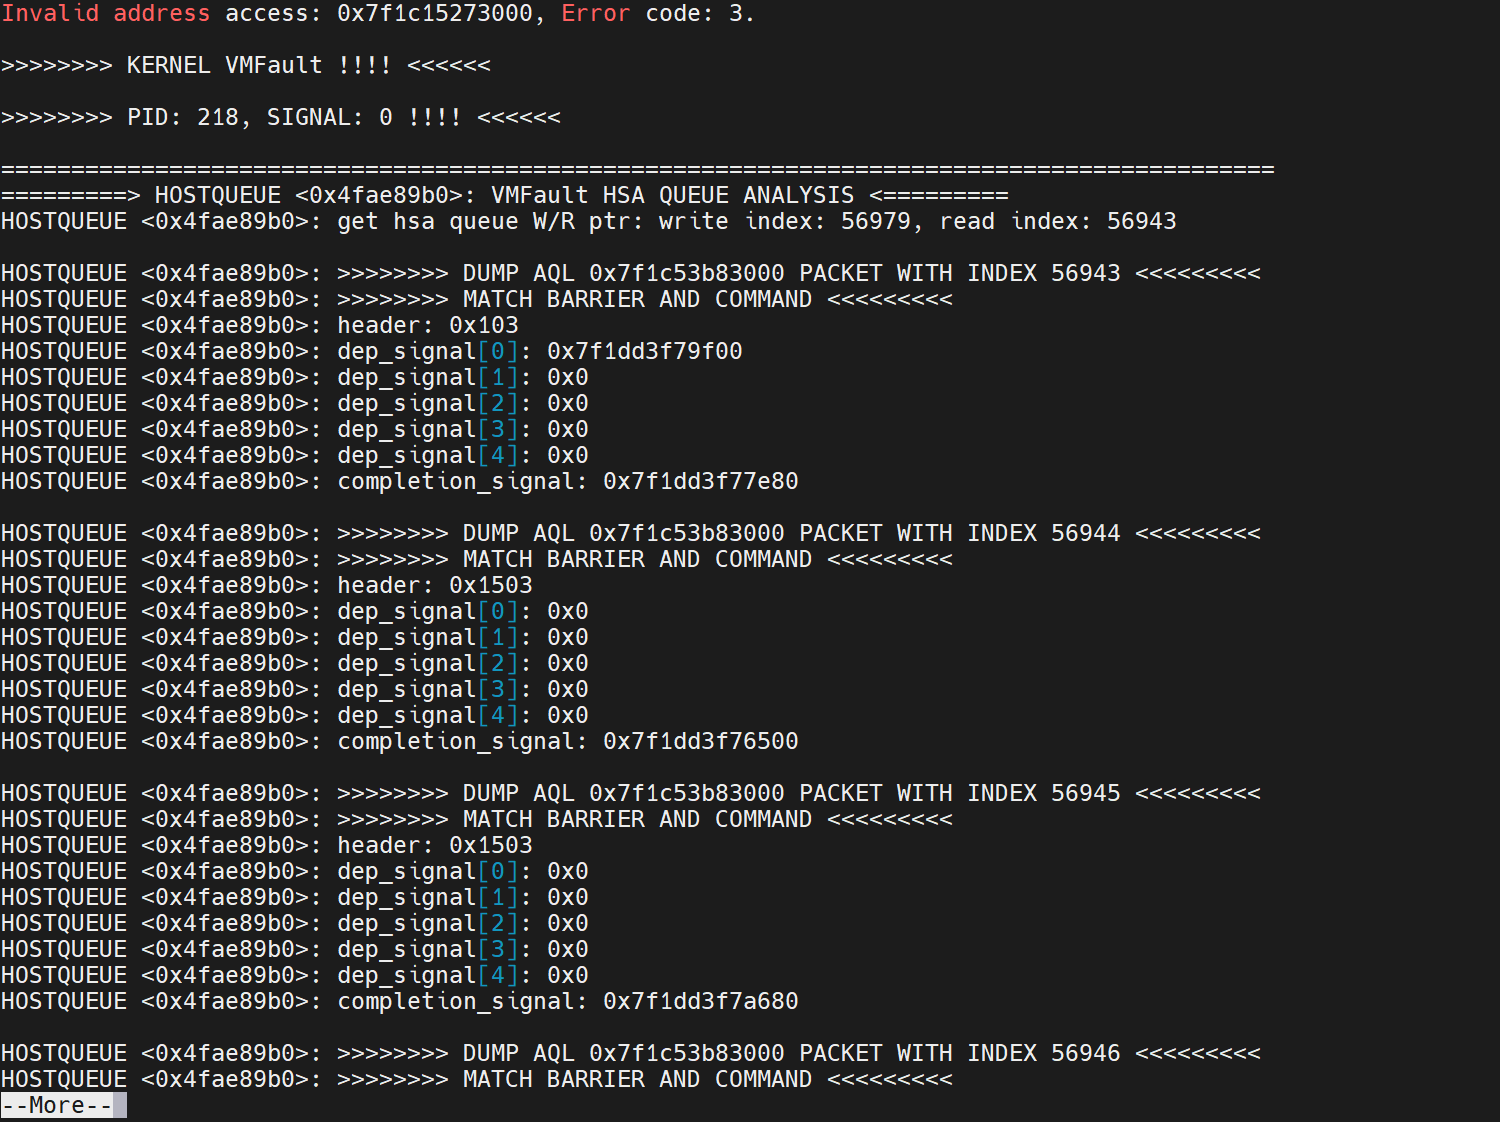Click the DUMP AQL line for INDEX 56944
This screenshot has height=1122, width=1500.
(631, 533)
